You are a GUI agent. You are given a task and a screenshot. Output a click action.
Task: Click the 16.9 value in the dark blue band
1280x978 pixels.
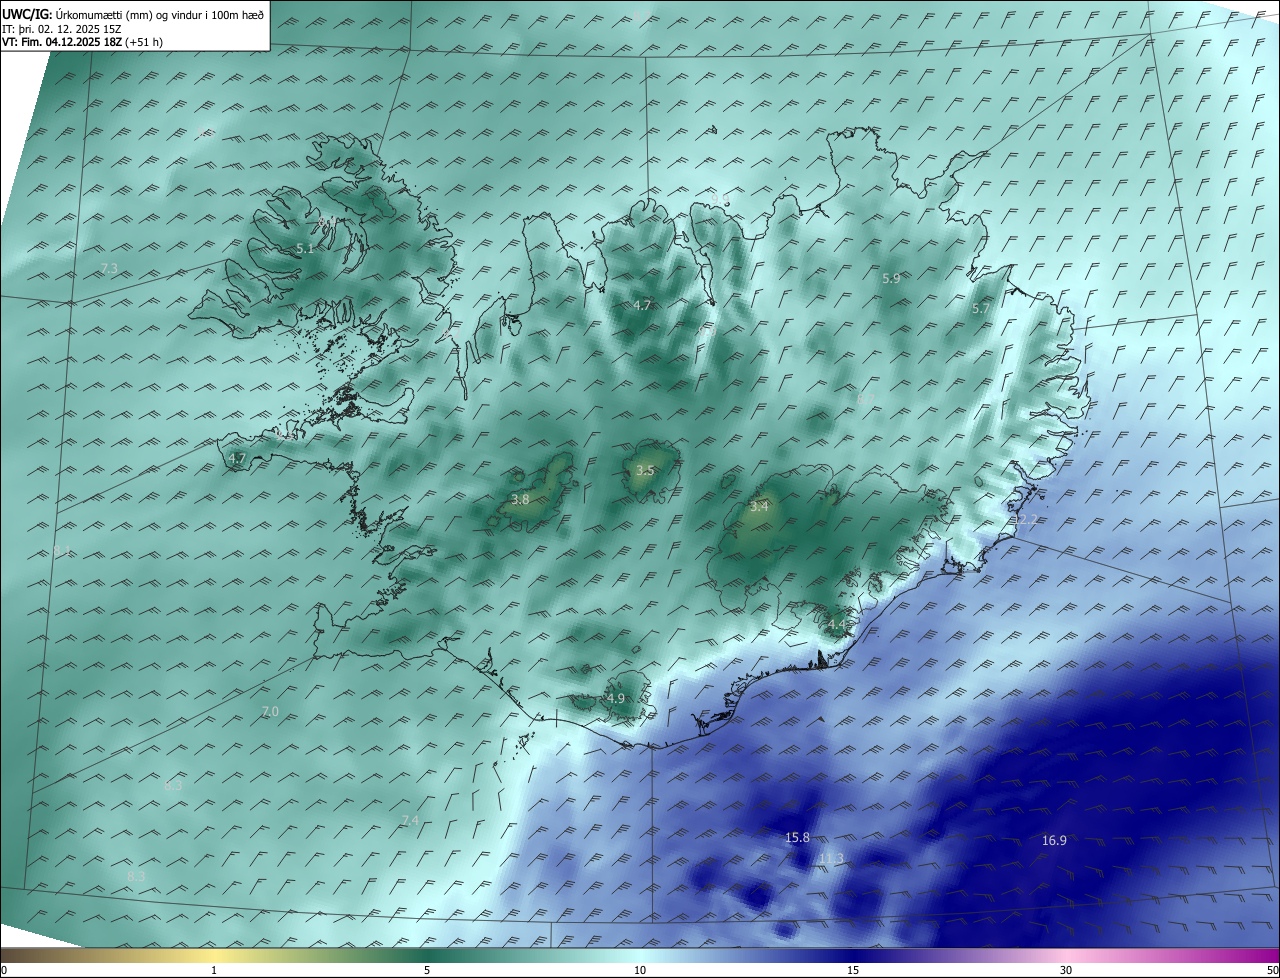click(x=1054, y=840)
